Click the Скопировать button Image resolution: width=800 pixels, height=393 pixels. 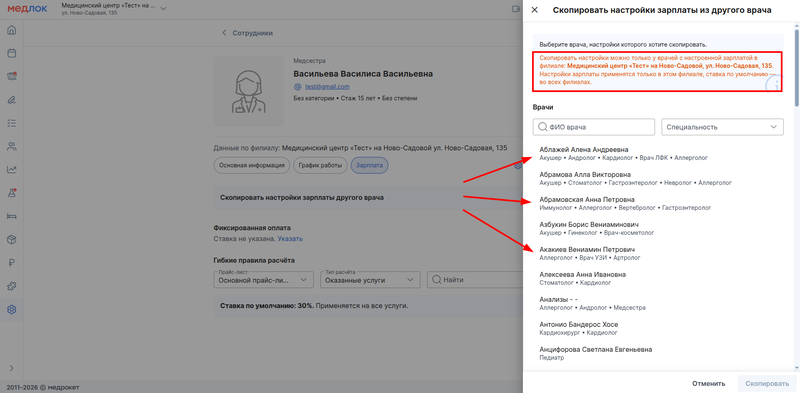coord(767,383)
